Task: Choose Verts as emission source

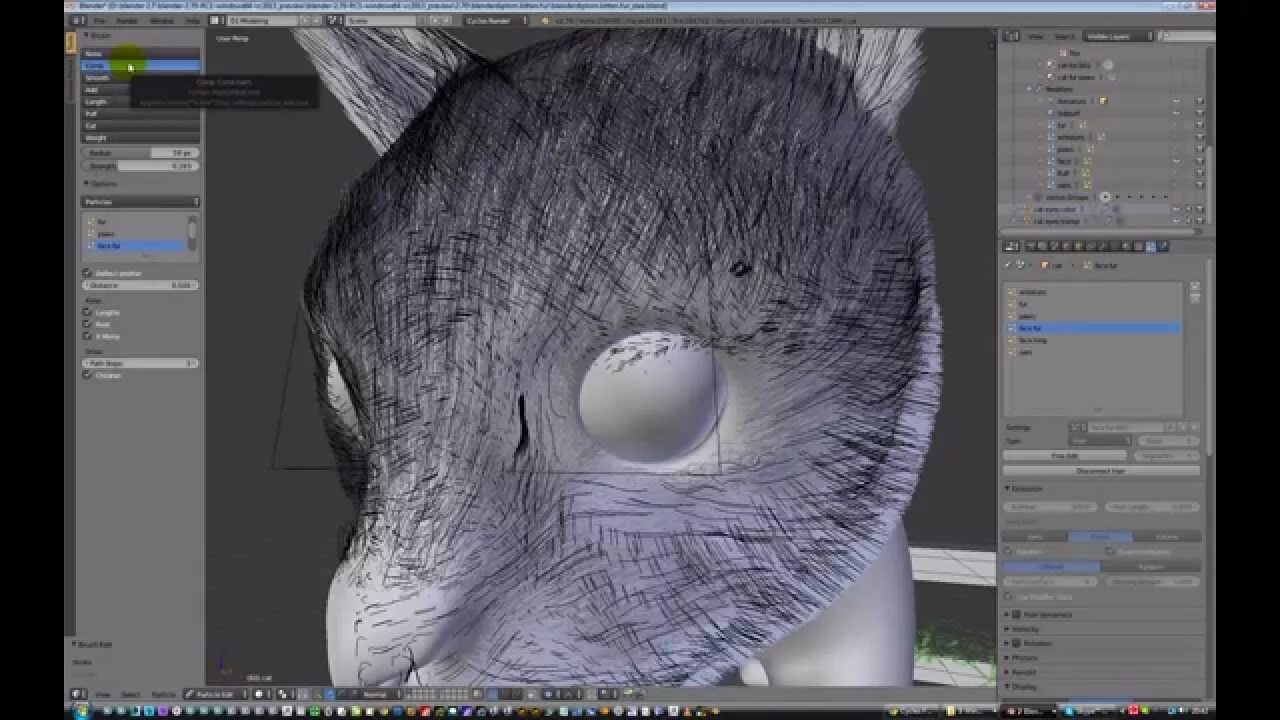Action: click(x=1035, y=537)
